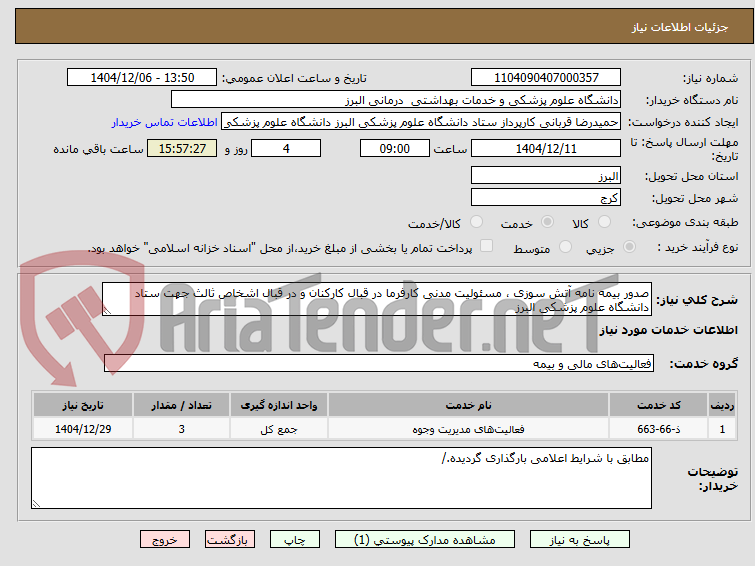755x566 pixels.
Task: Click the deadline time field 09:00
Action: 395,148
